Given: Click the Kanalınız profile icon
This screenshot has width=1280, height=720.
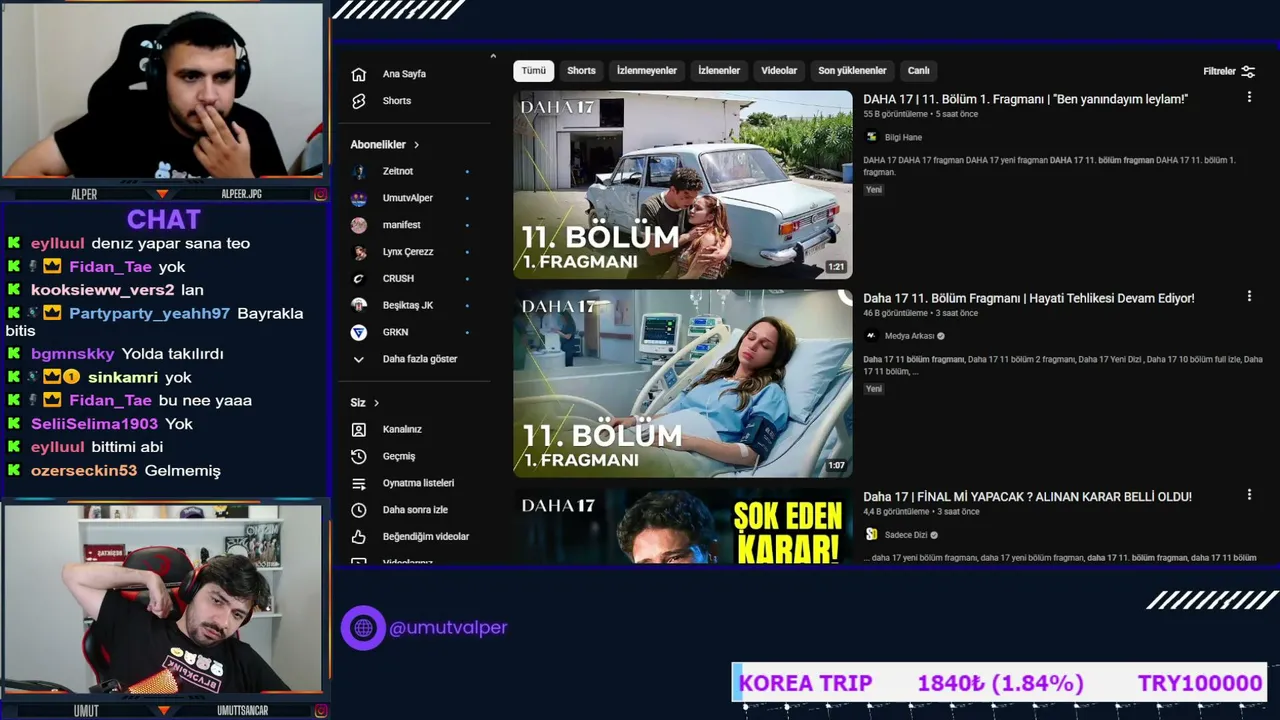Looking at the screenshot, I should [x=359, y=429].
